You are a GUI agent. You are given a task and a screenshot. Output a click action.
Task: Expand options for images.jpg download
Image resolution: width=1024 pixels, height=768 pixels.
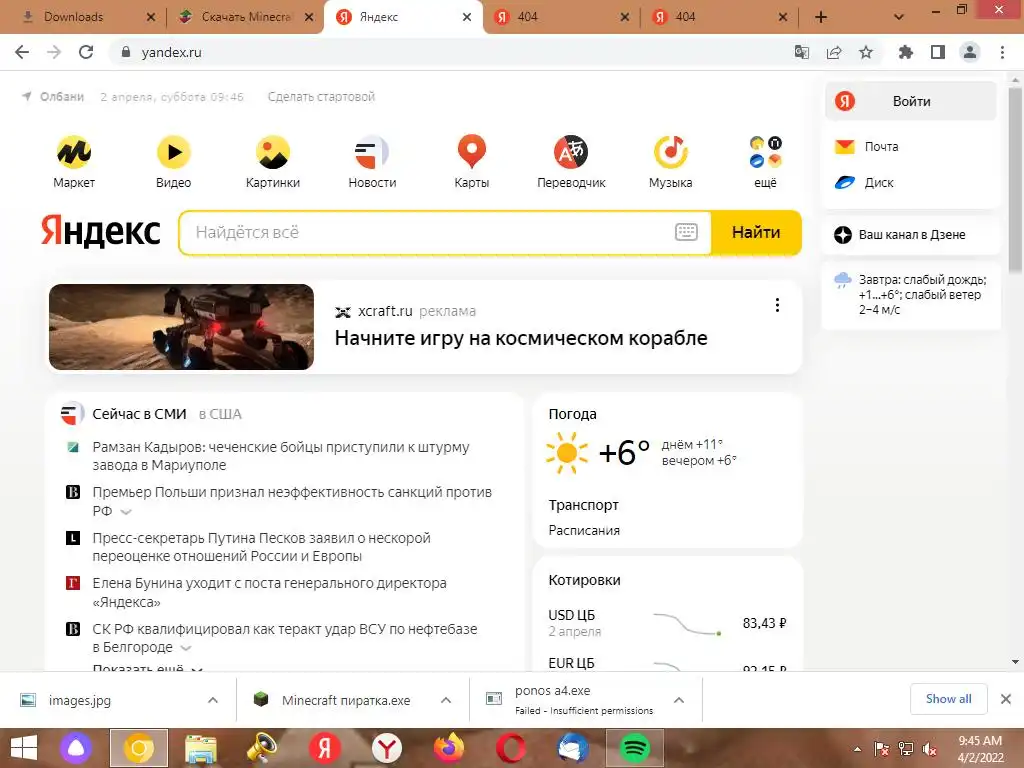(213, 700)
